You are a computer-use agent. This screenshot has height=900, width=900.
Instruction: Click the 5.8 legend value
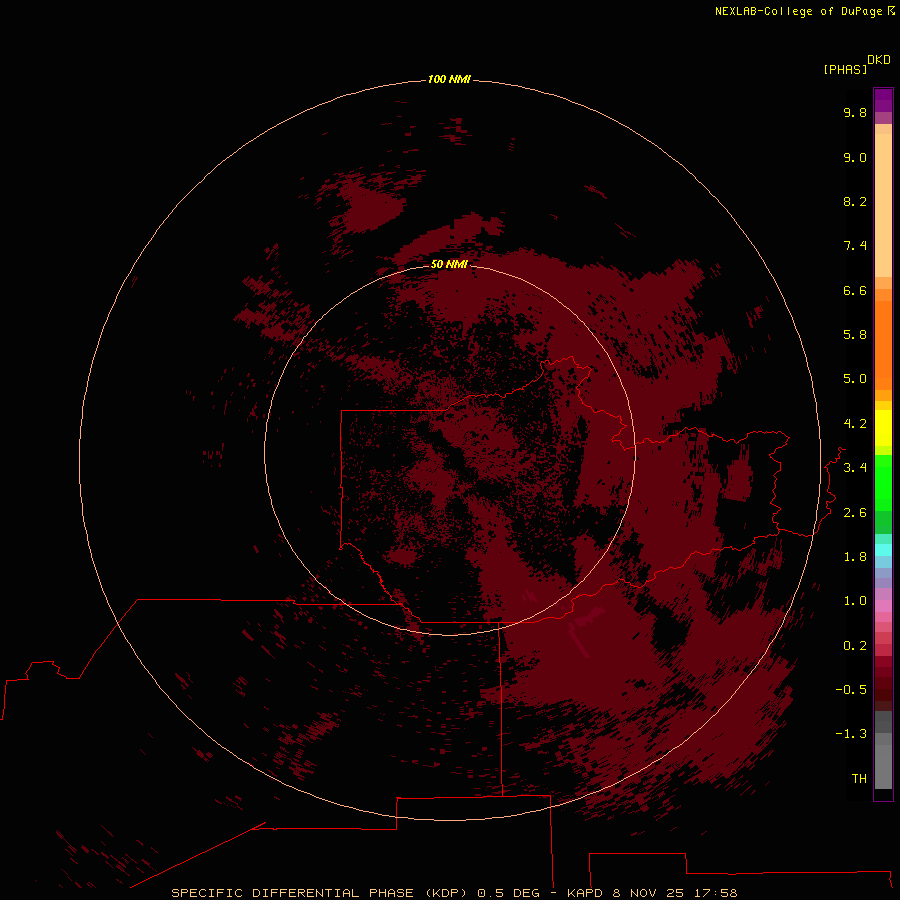coord(855,335)
